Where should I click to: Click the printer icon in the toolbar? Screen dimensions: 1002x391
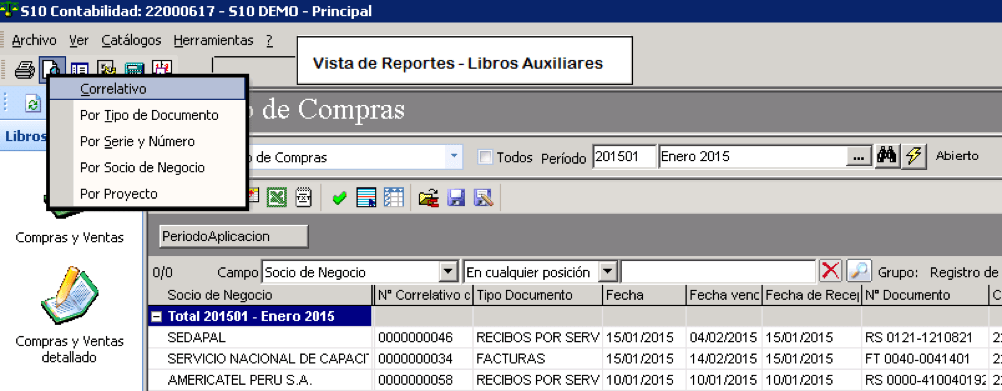tap(24, 69)
